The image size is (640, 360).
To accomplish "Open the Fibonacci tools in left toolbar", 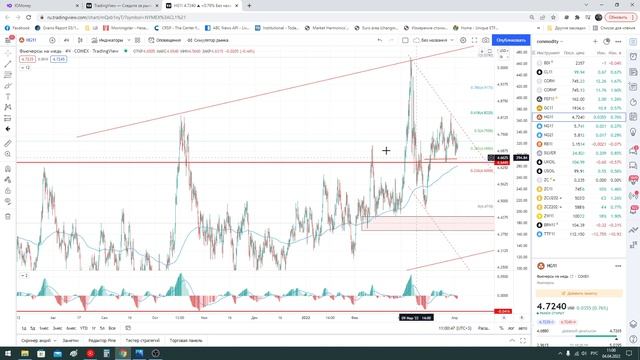I will [8, 75].
